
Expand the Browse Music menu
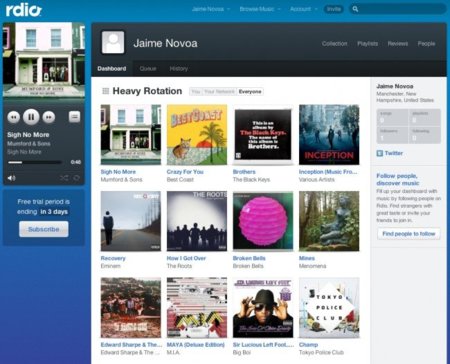click(x=260, y=9)
